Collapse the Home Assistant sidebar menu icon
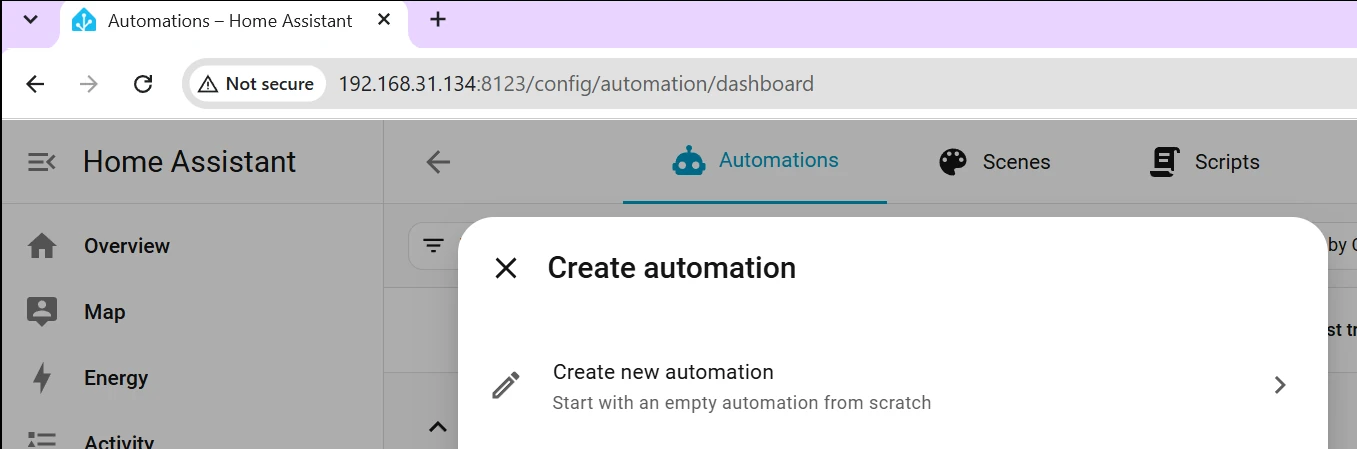1357x449 pixels. (41, 162)
